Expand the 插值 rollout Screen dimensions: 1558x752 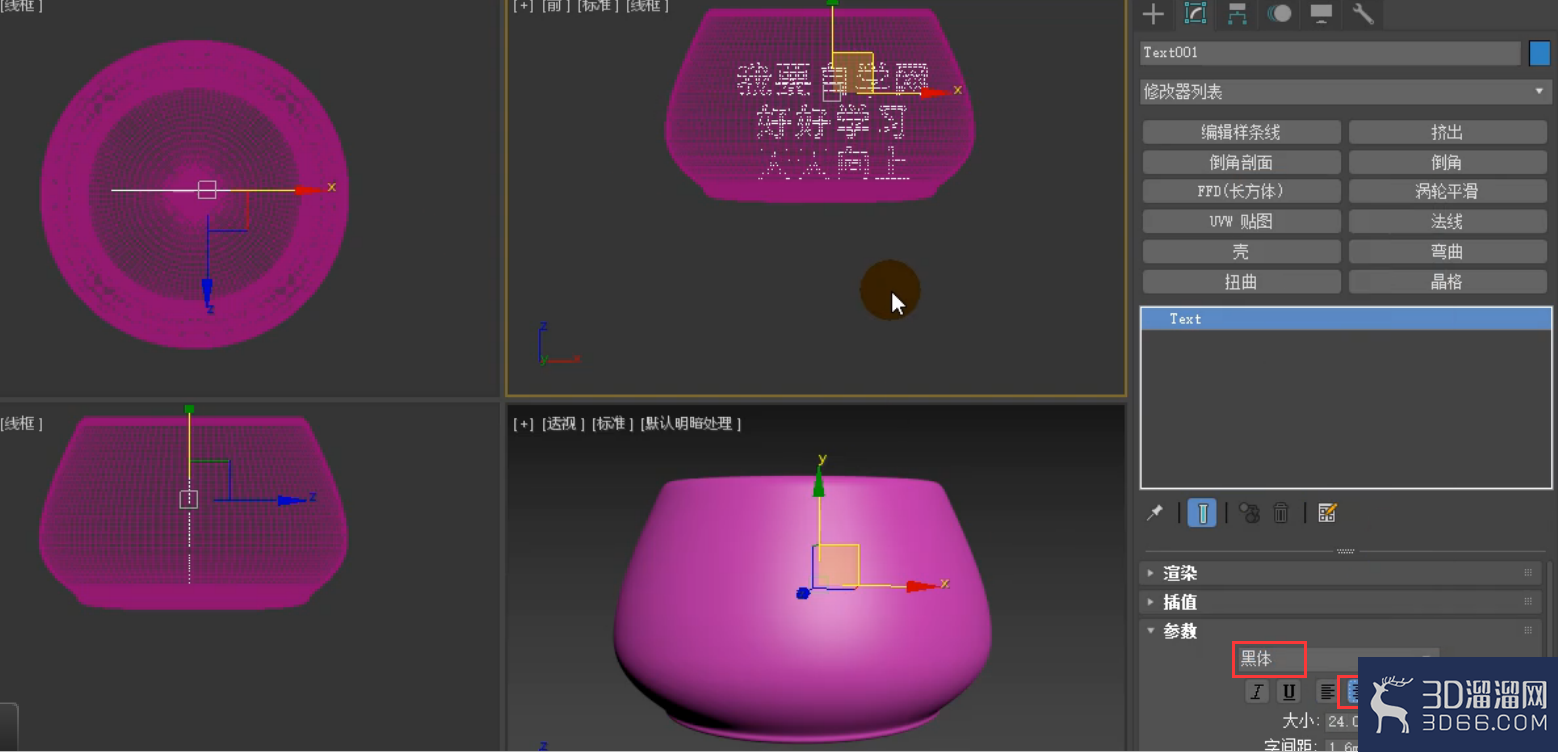(1339, 602)
